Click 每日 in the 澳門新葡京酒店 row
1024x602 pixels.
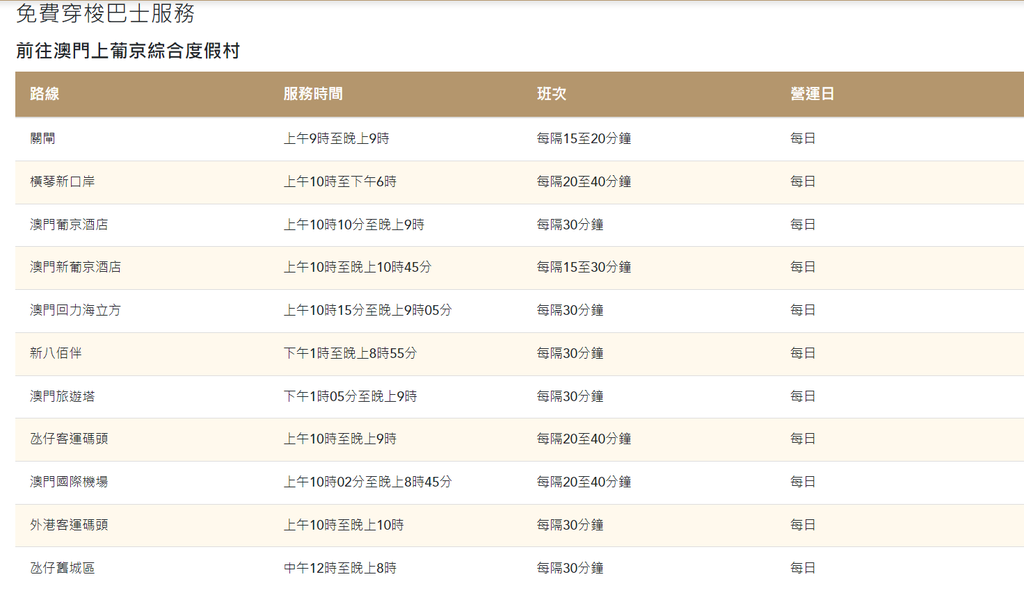click(x=803, y=267)
